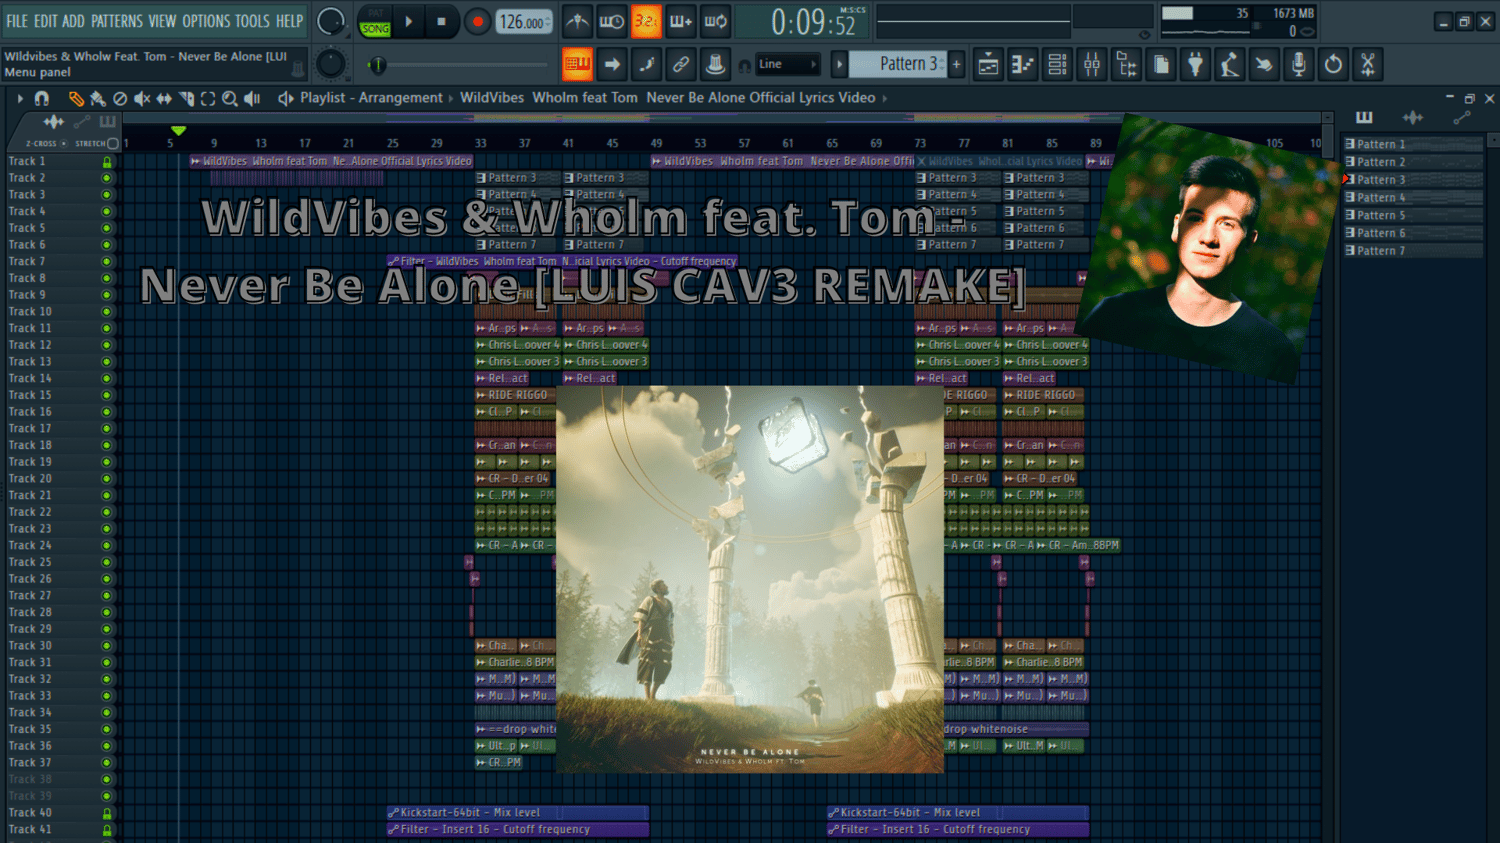Open the EDIT menu
1500x843 pixels.
[x=46, y=21]
